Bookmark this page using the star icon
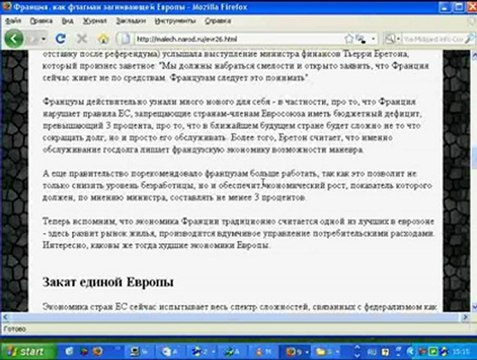 coord(349,39)
